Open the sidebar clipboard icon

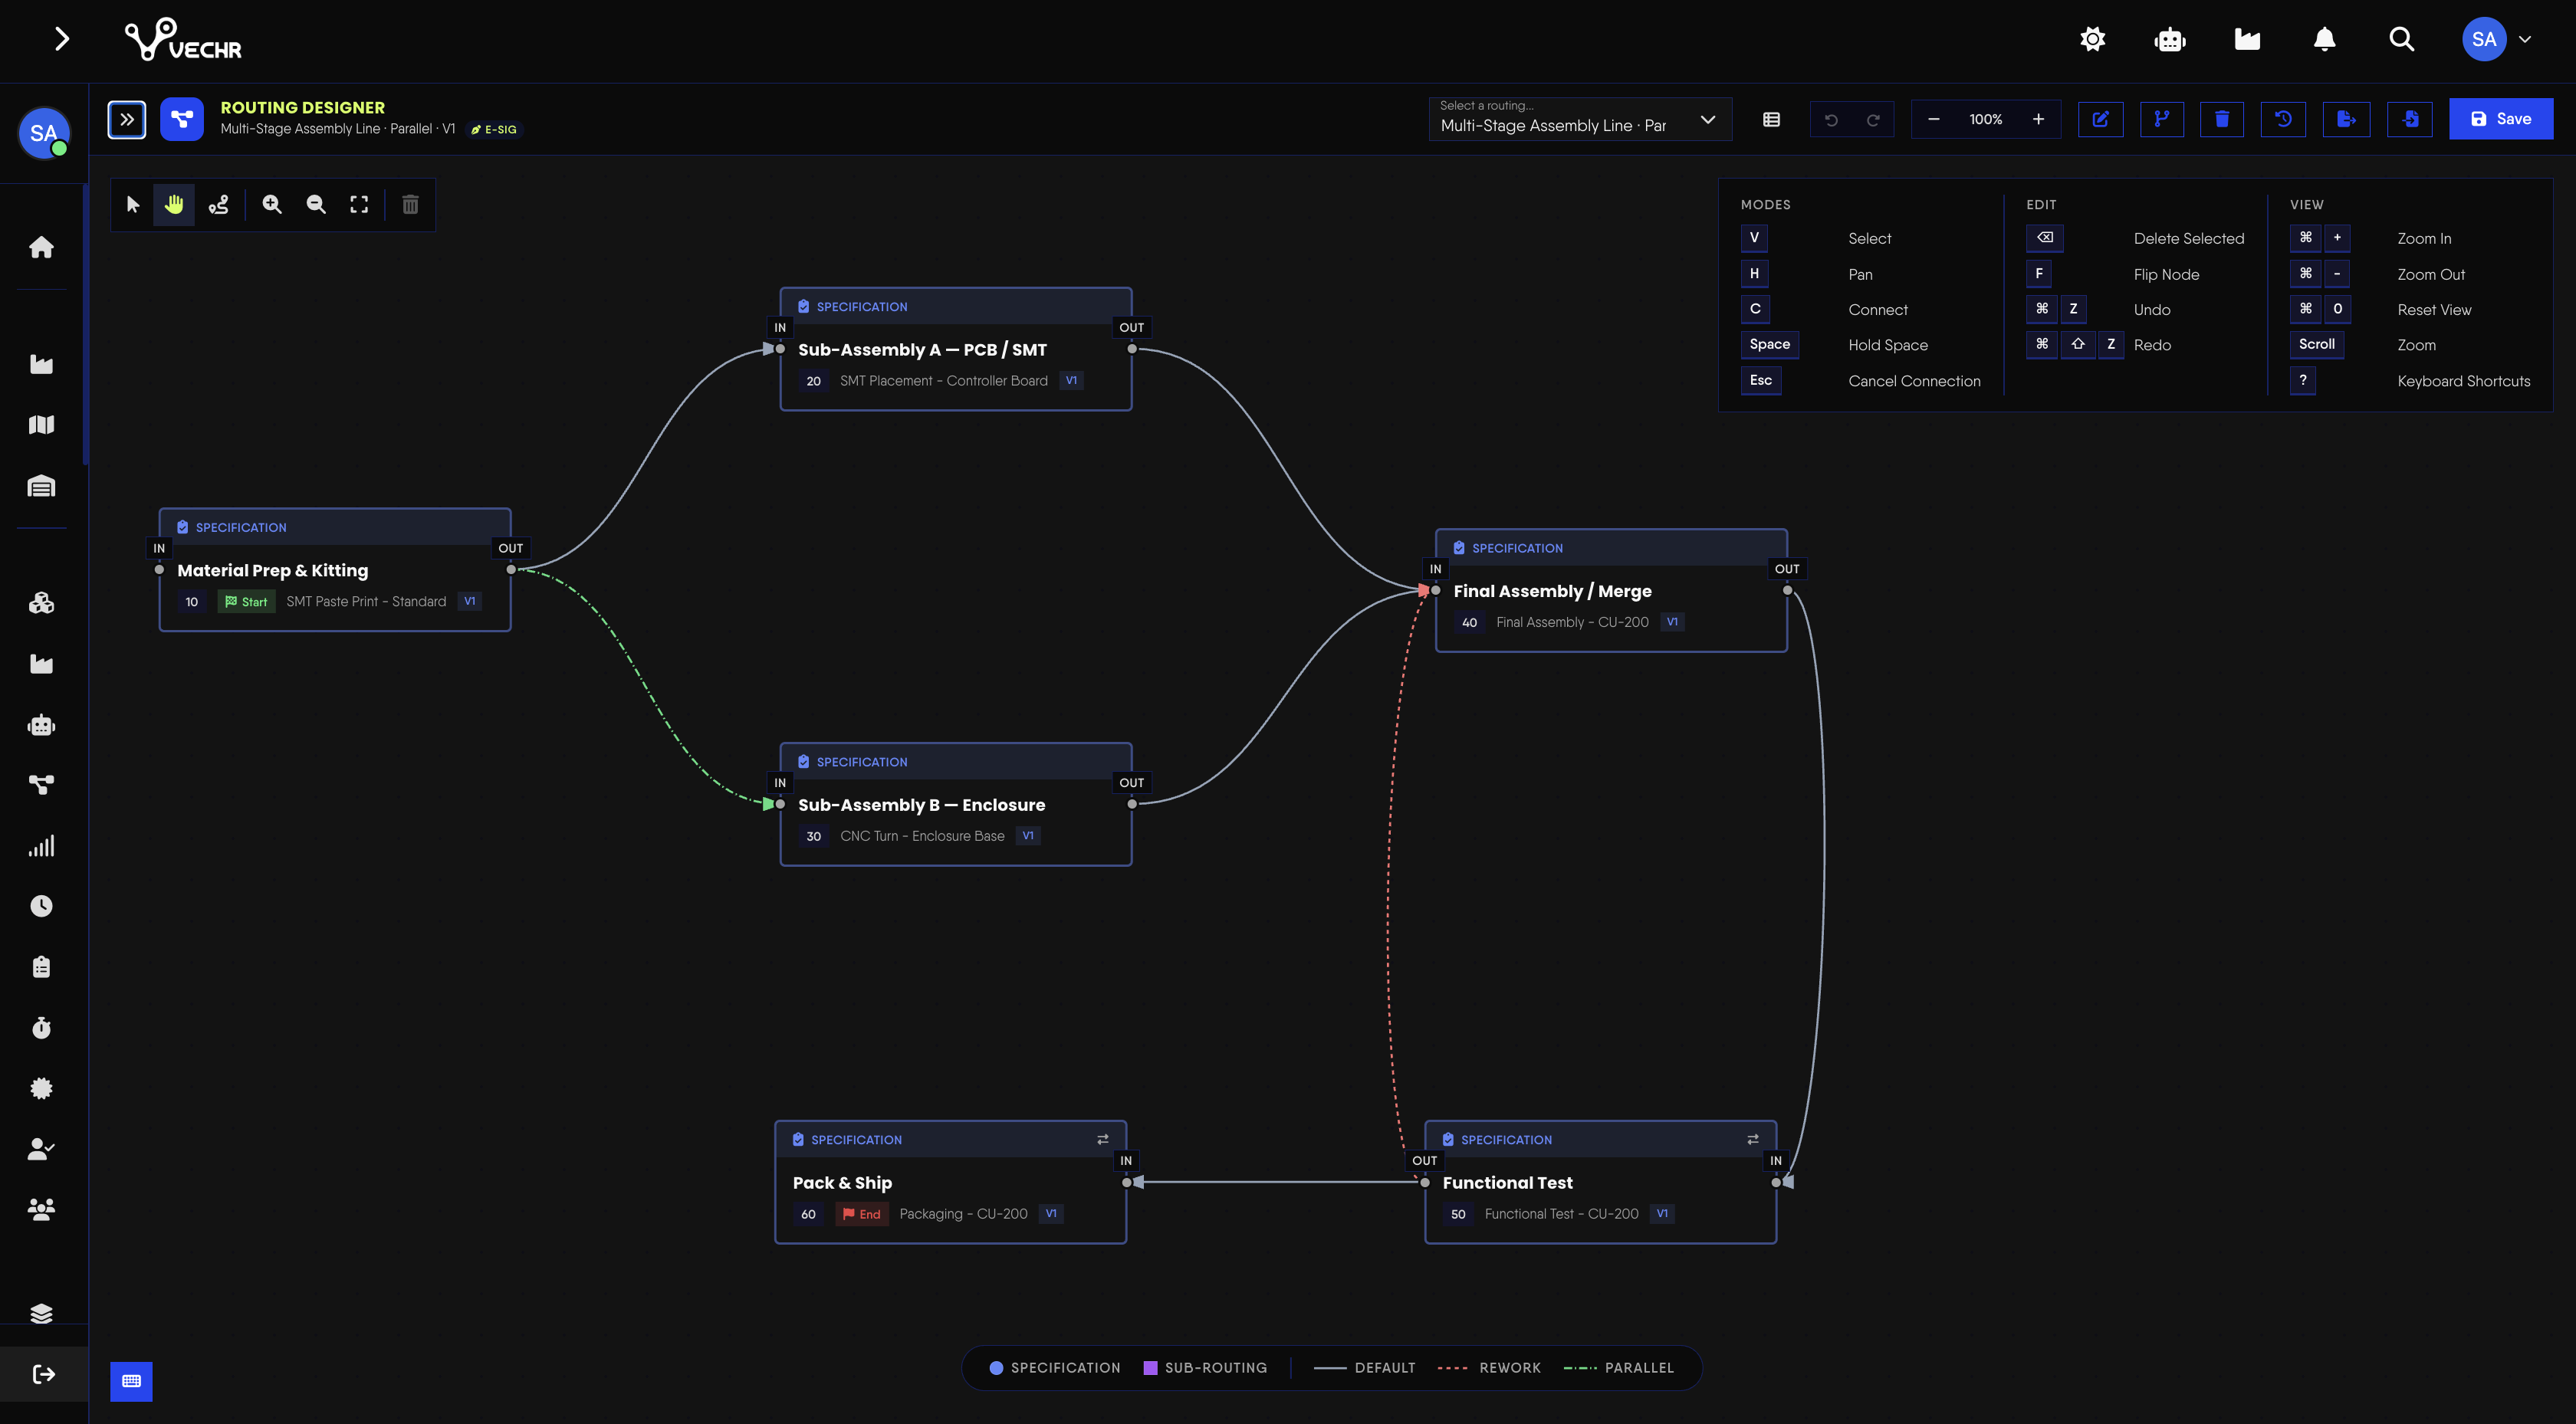point(41,967)
